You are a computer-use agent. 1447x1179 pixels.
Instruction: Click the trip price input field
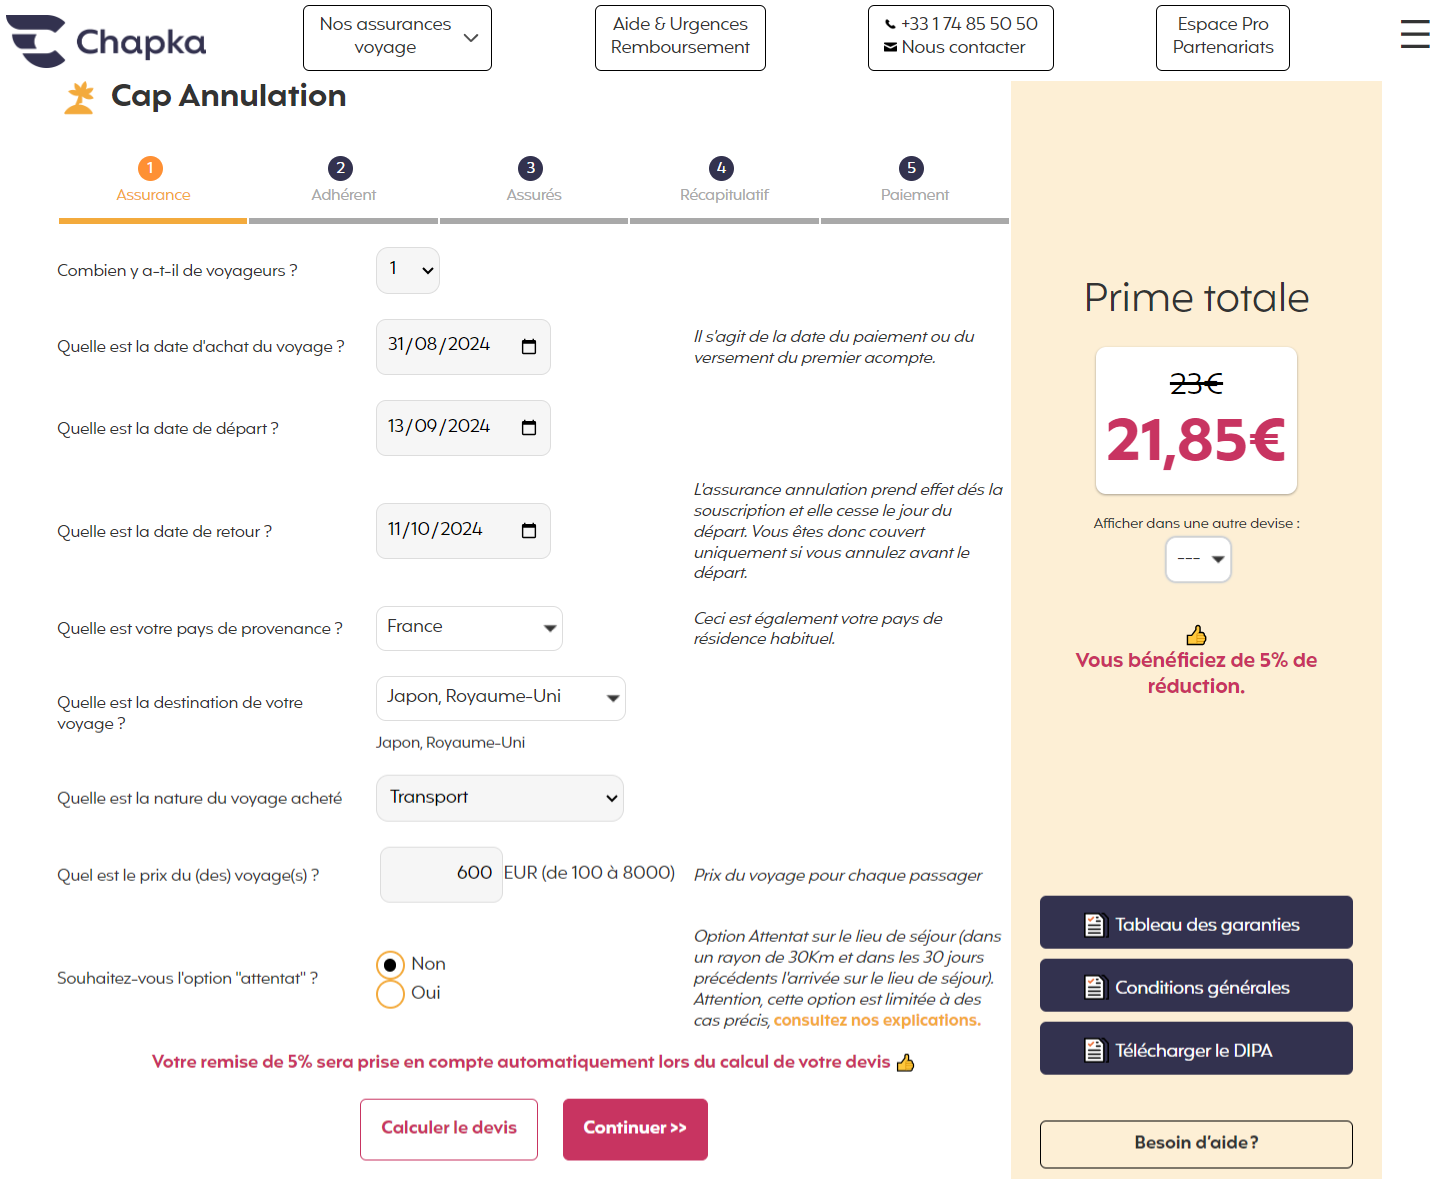coord(441,874)
